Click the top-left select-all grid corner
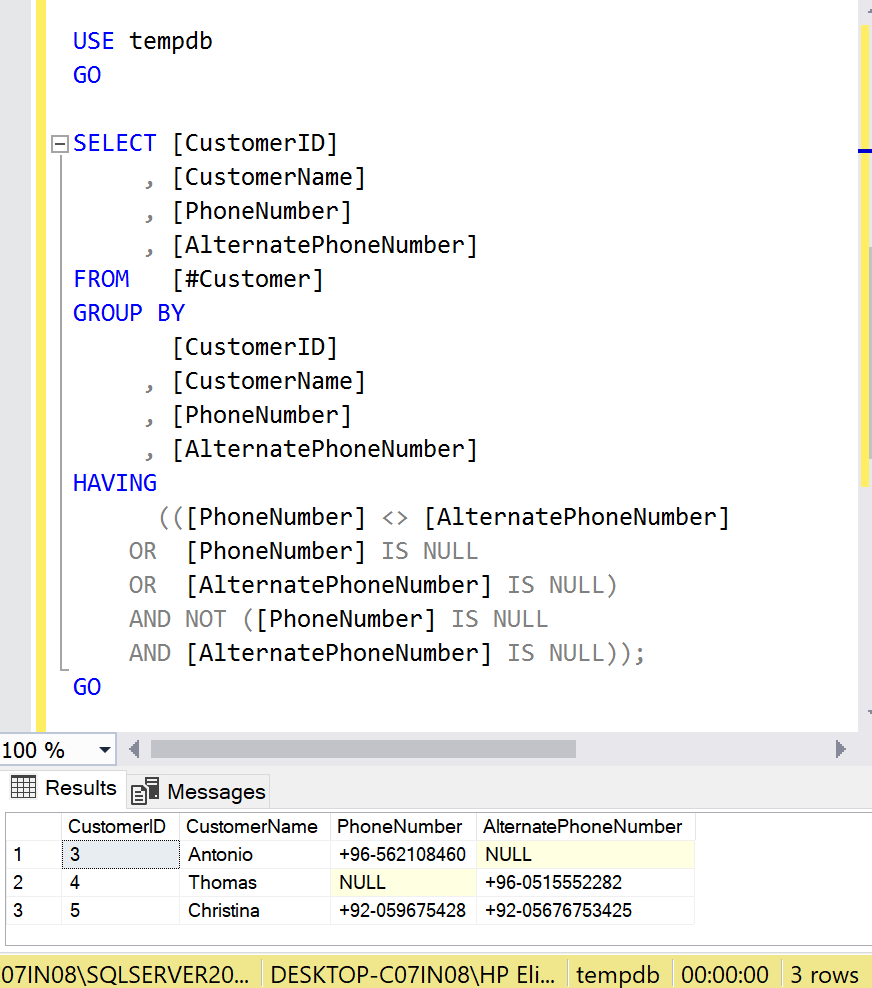 (32, 826)
